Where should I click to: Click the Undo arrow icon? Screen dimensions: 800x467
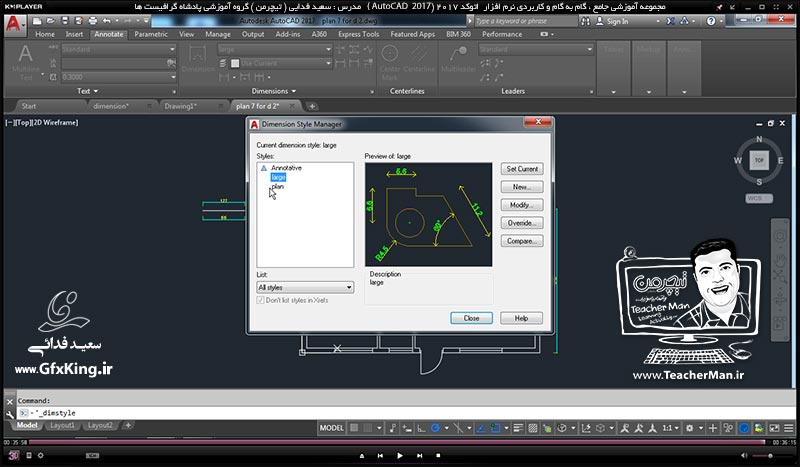click(106, 21)
